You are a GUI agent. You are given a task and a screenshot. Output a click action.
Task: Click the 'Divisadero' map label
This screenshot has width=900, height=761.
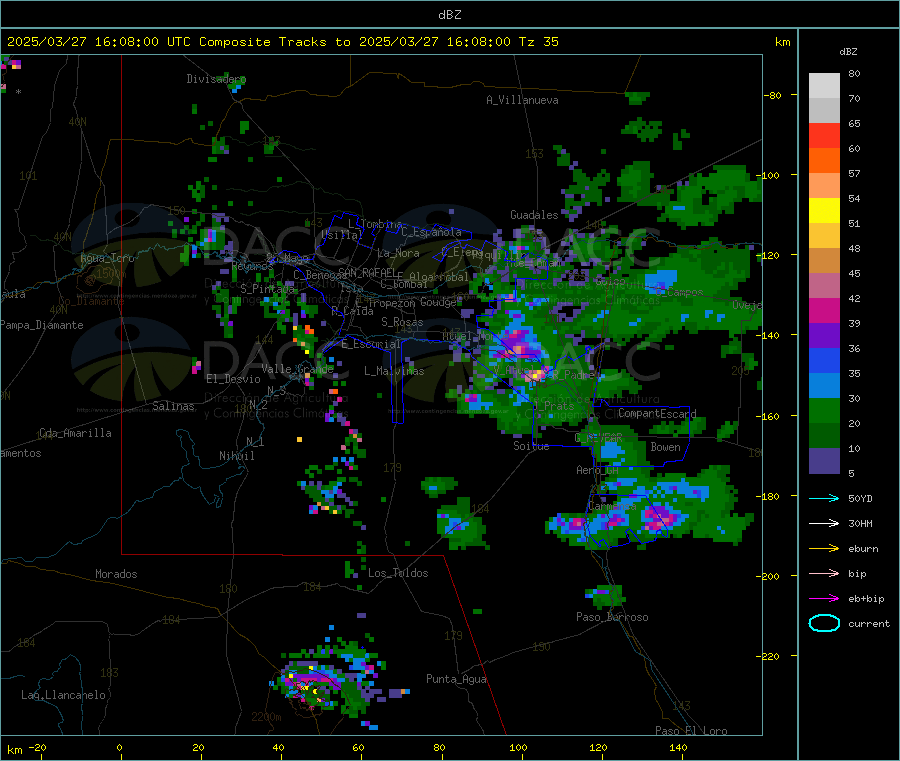[x=216, y=79]
